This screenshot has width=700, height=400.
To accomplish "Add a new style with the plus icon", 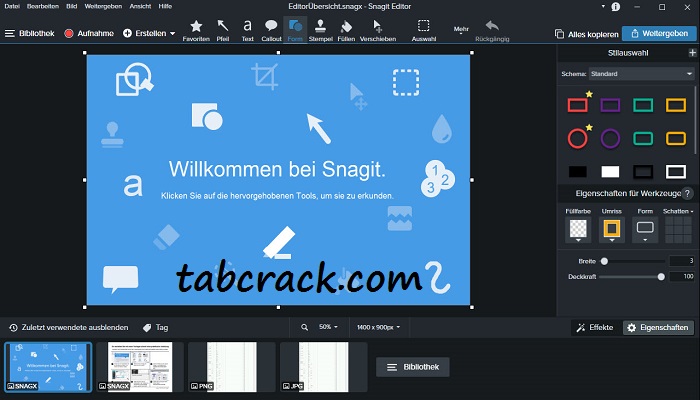I will (692, 53).
